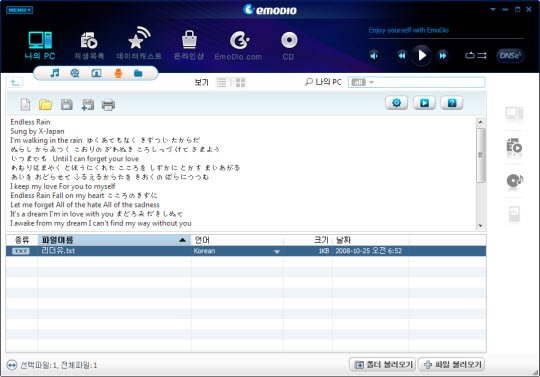Select the video reel category icon

coord(75,73)
